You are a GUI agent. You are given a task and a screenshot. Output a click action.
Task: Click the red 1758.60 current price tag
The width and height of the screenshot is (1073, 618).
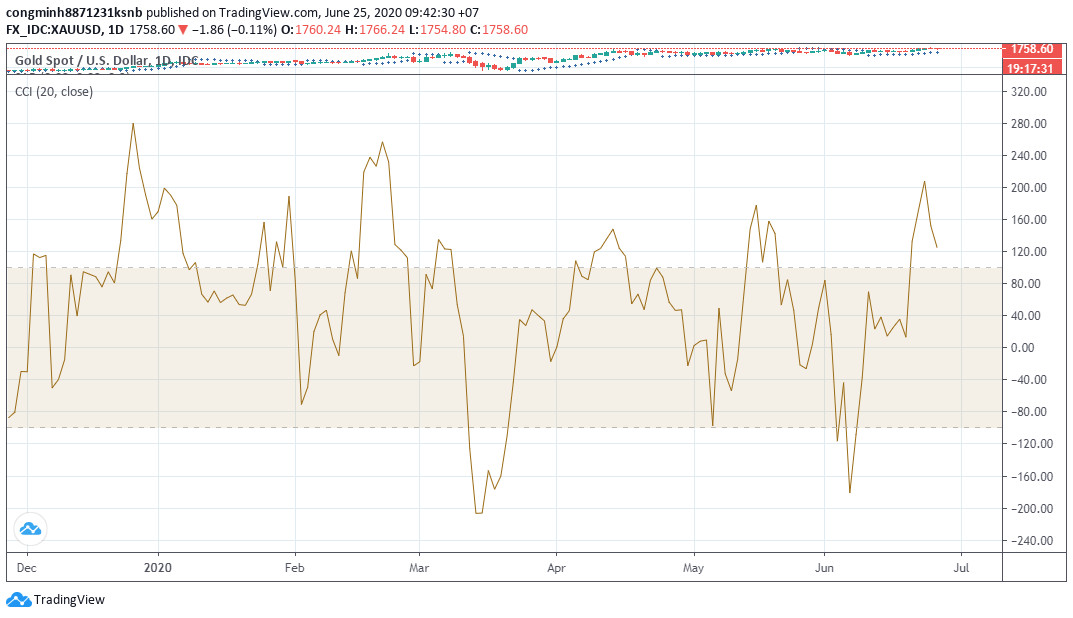click(1032, 49)
